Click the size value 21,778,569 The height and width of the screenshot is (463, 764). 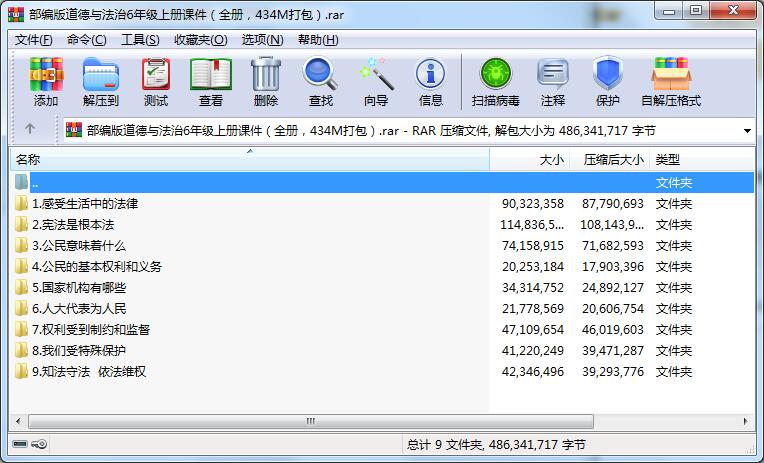tap(533, 309)
